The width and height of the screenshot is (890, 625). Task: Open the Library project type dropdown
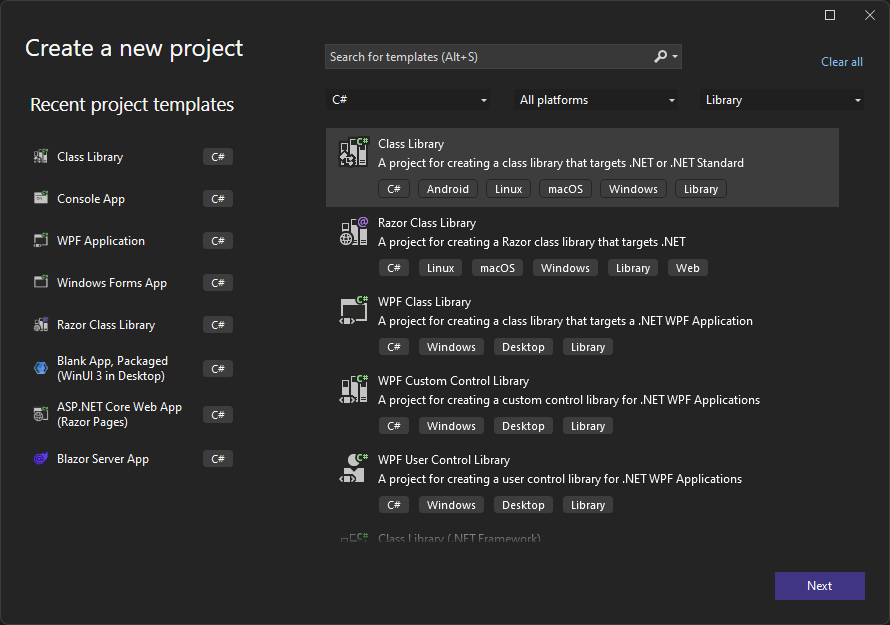point(782,100)
